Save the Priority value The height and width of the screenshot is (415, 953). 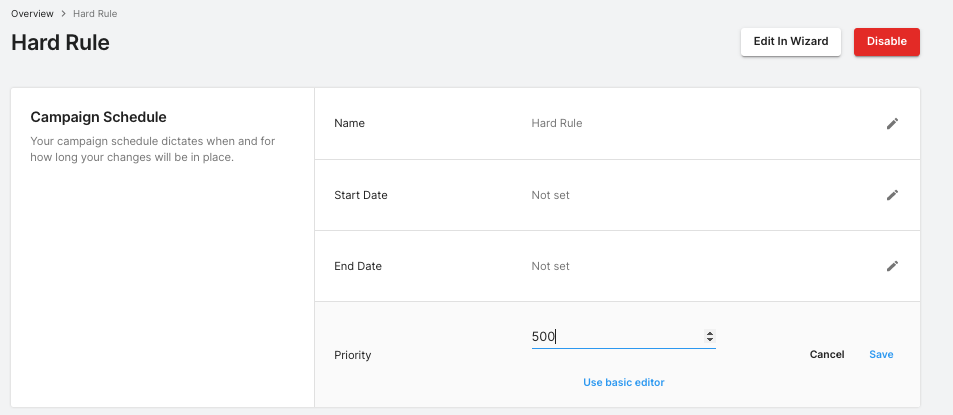(x=881, y=355)
